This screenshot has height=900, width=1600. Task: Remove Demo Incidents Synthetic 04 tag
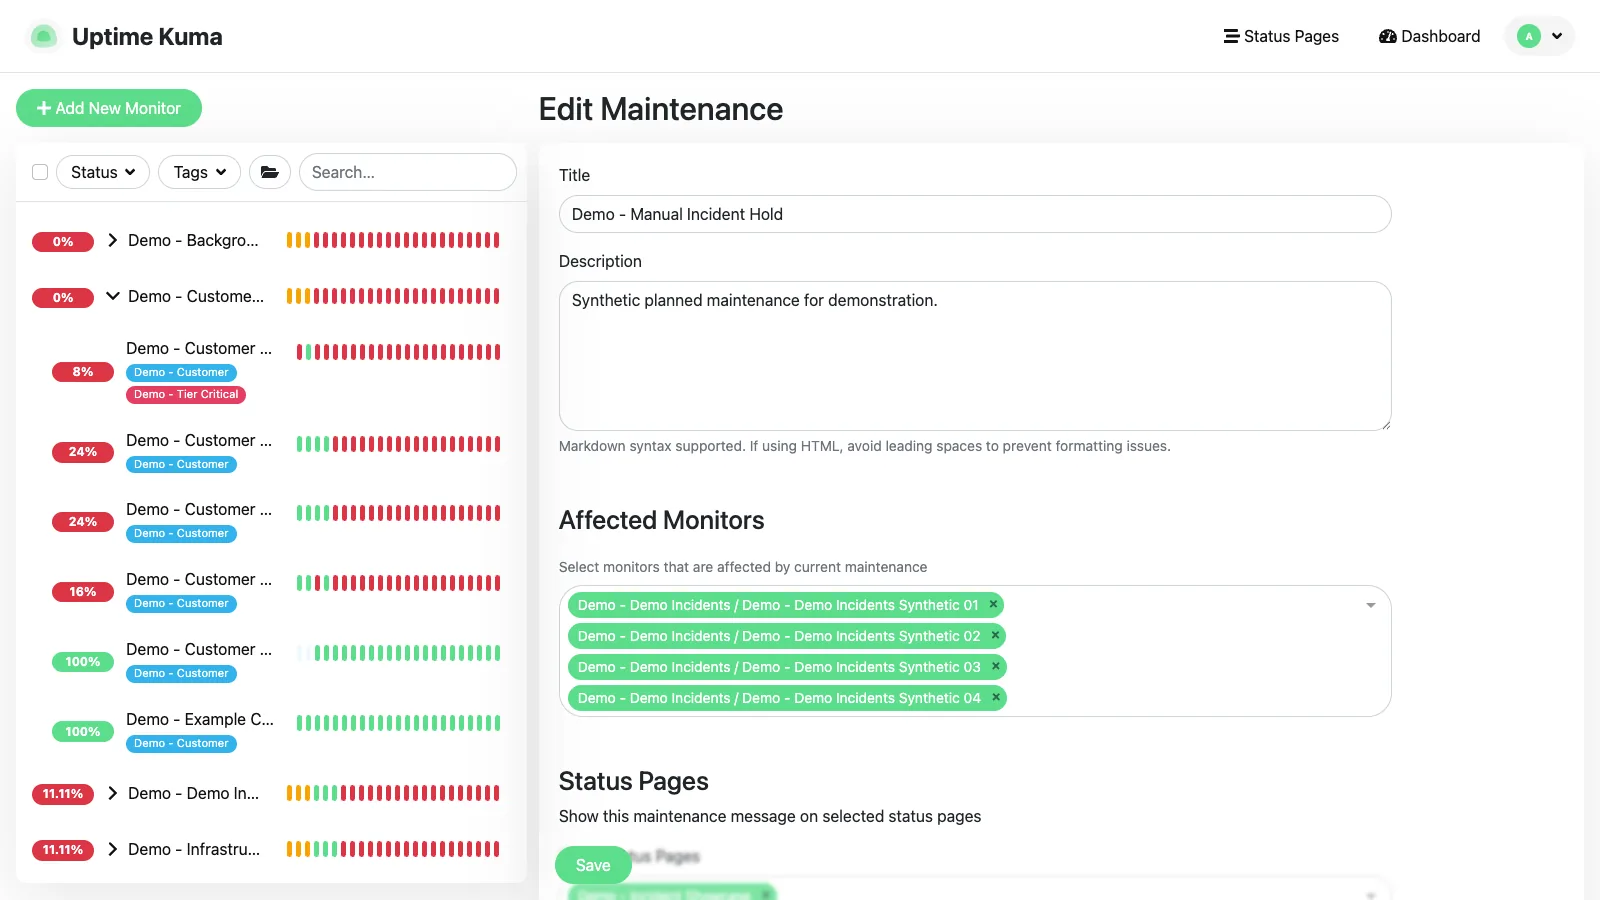pos(995,698)
